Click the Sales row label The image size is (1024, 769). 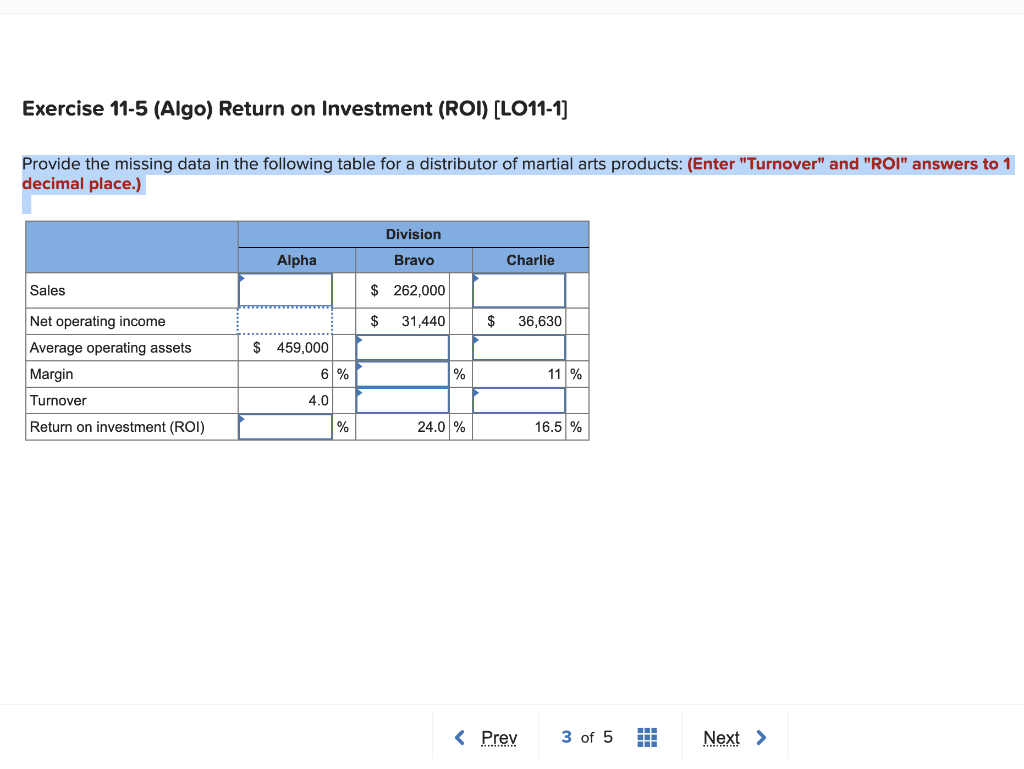click(48, 290)
